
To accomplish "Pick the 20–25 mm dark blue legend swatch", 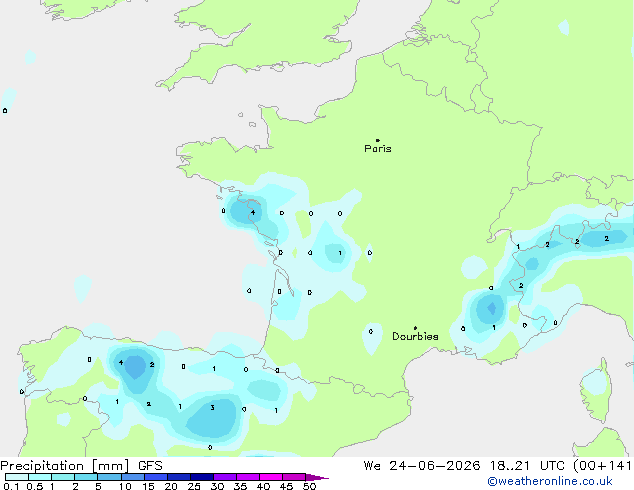I will (179, 477).
